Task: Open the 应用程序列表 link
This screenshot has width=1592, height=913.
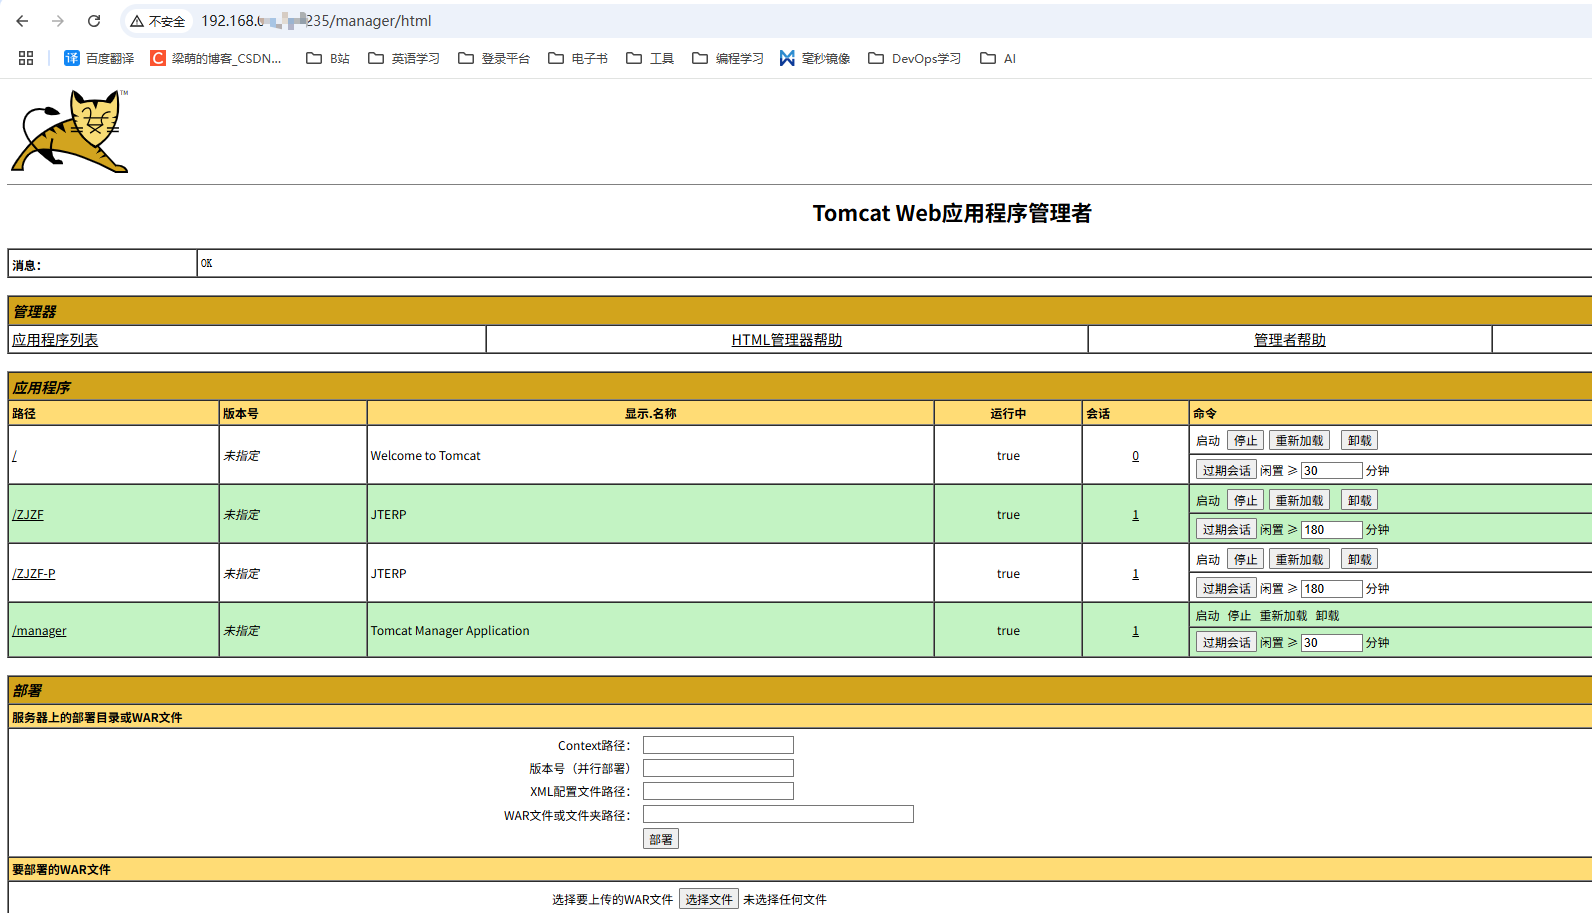Action: point(55,340)
